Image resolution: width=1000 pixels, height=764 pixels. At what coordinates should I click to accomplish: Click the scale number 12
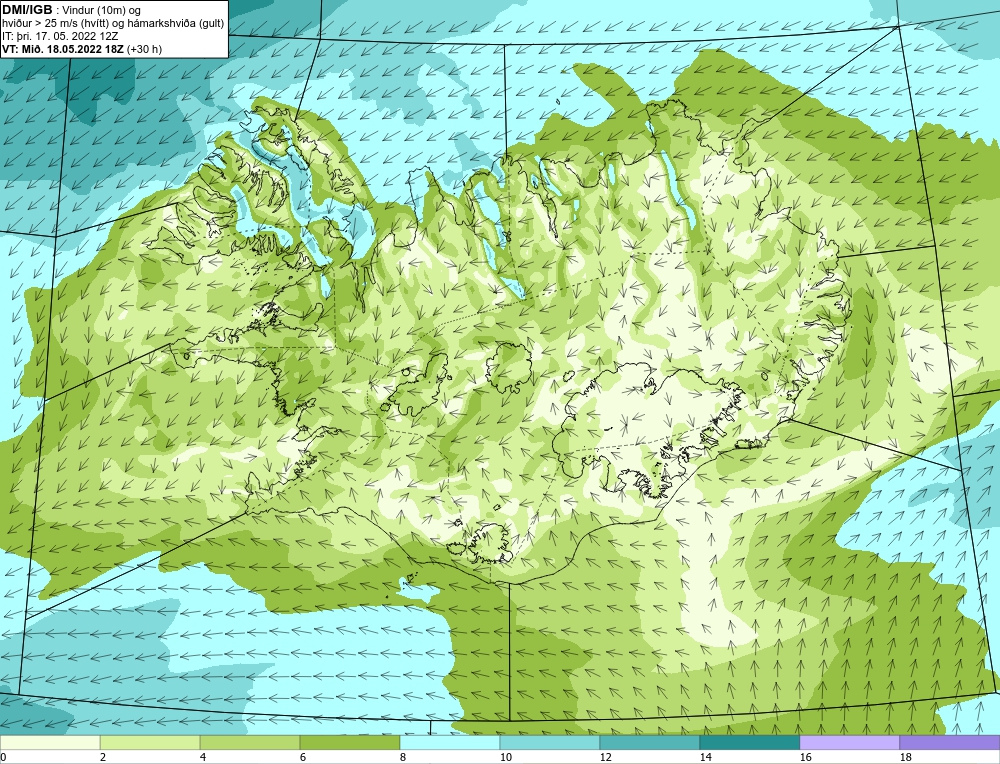(x=605, y=757)
